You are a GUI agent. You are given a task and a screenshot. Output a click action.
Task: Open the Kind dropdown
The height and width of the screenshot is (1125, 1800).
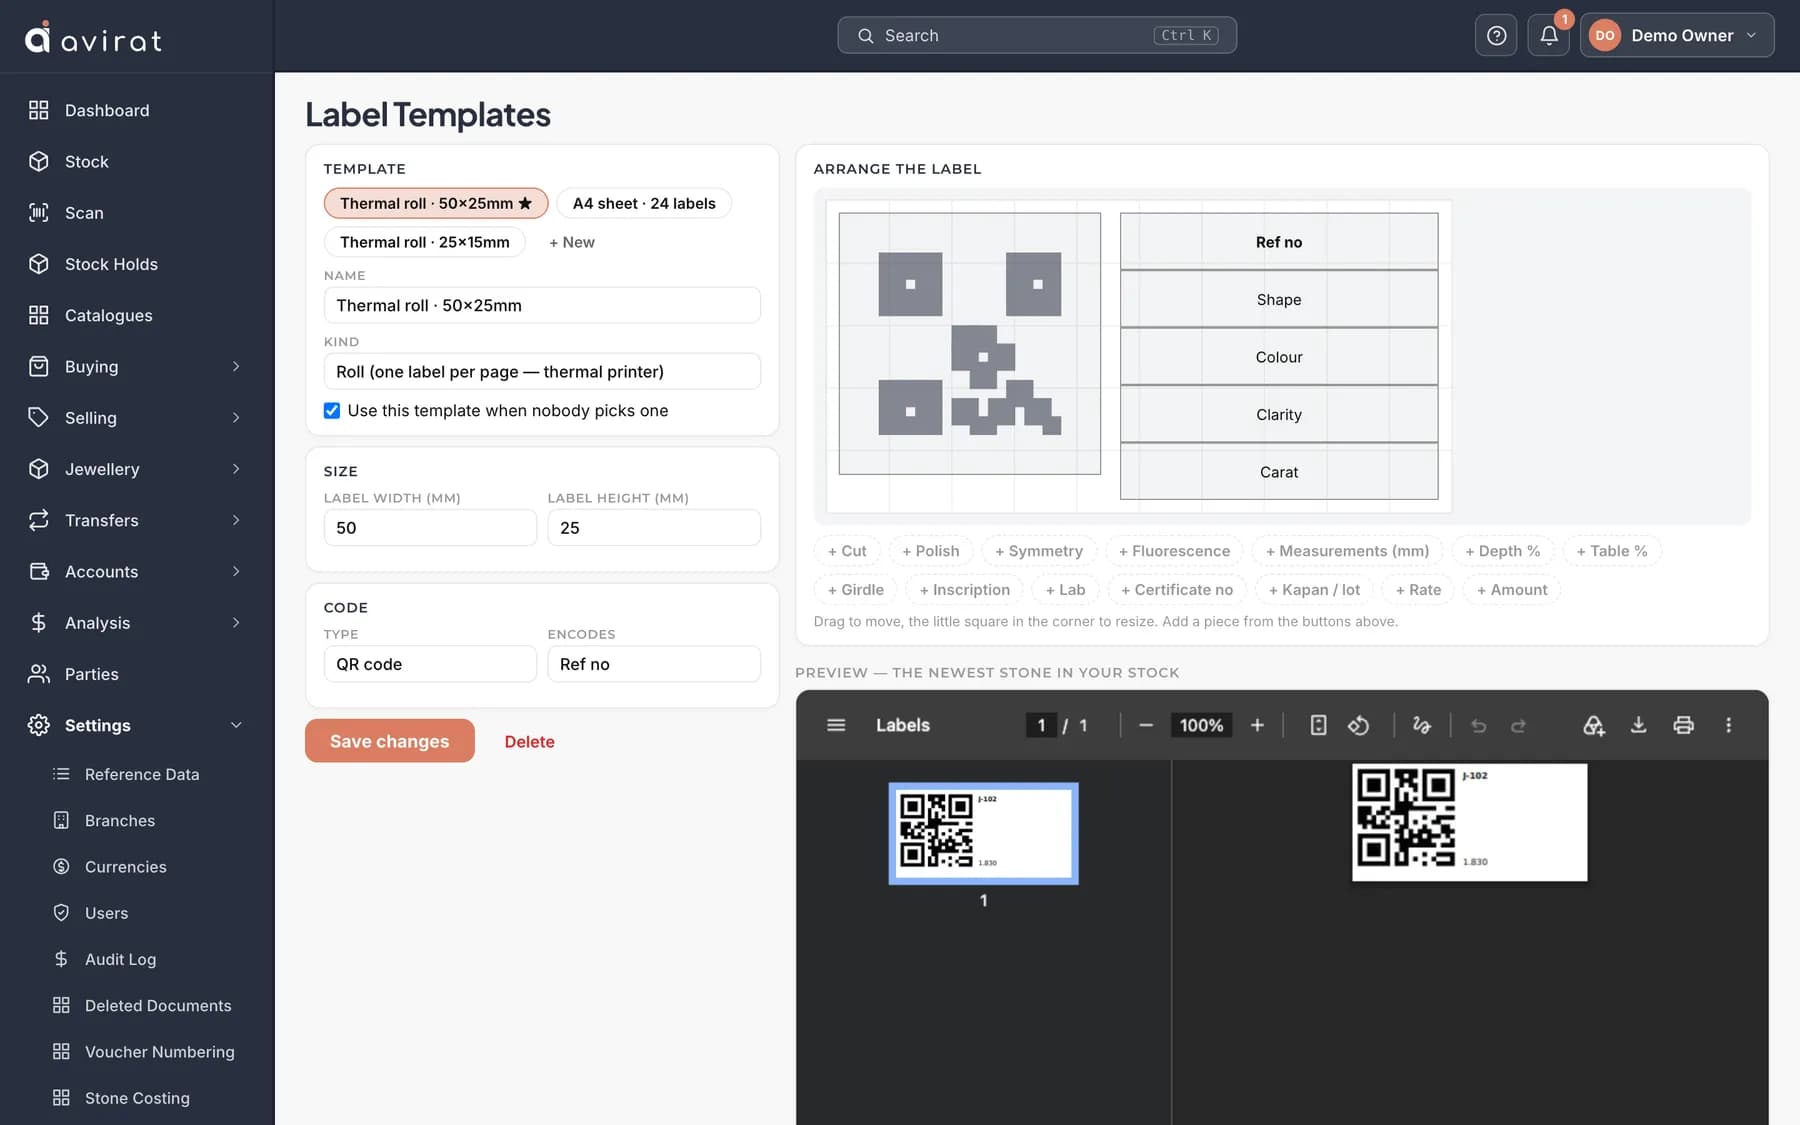[x=542, y=372]
